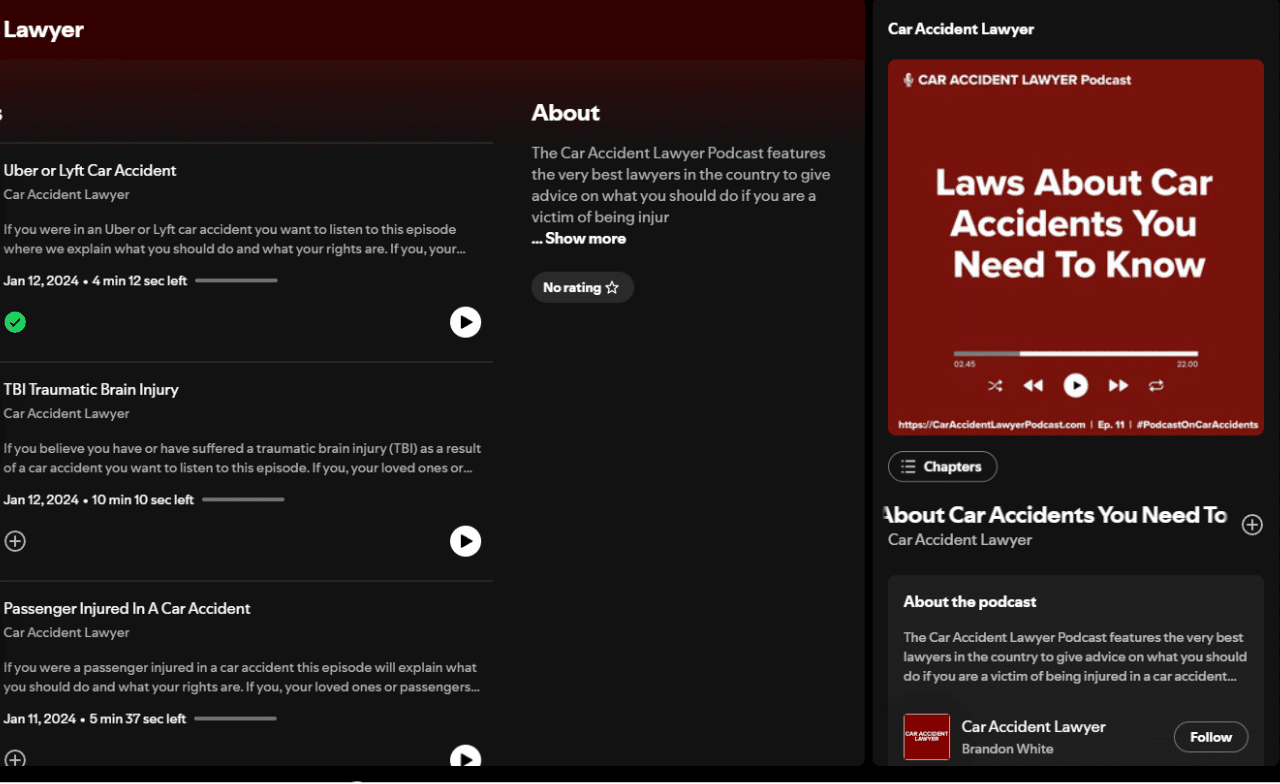1280x784 pixels.
Task: Click Car Accident Lawyer under TBI episode title
Action: point(67,414)
